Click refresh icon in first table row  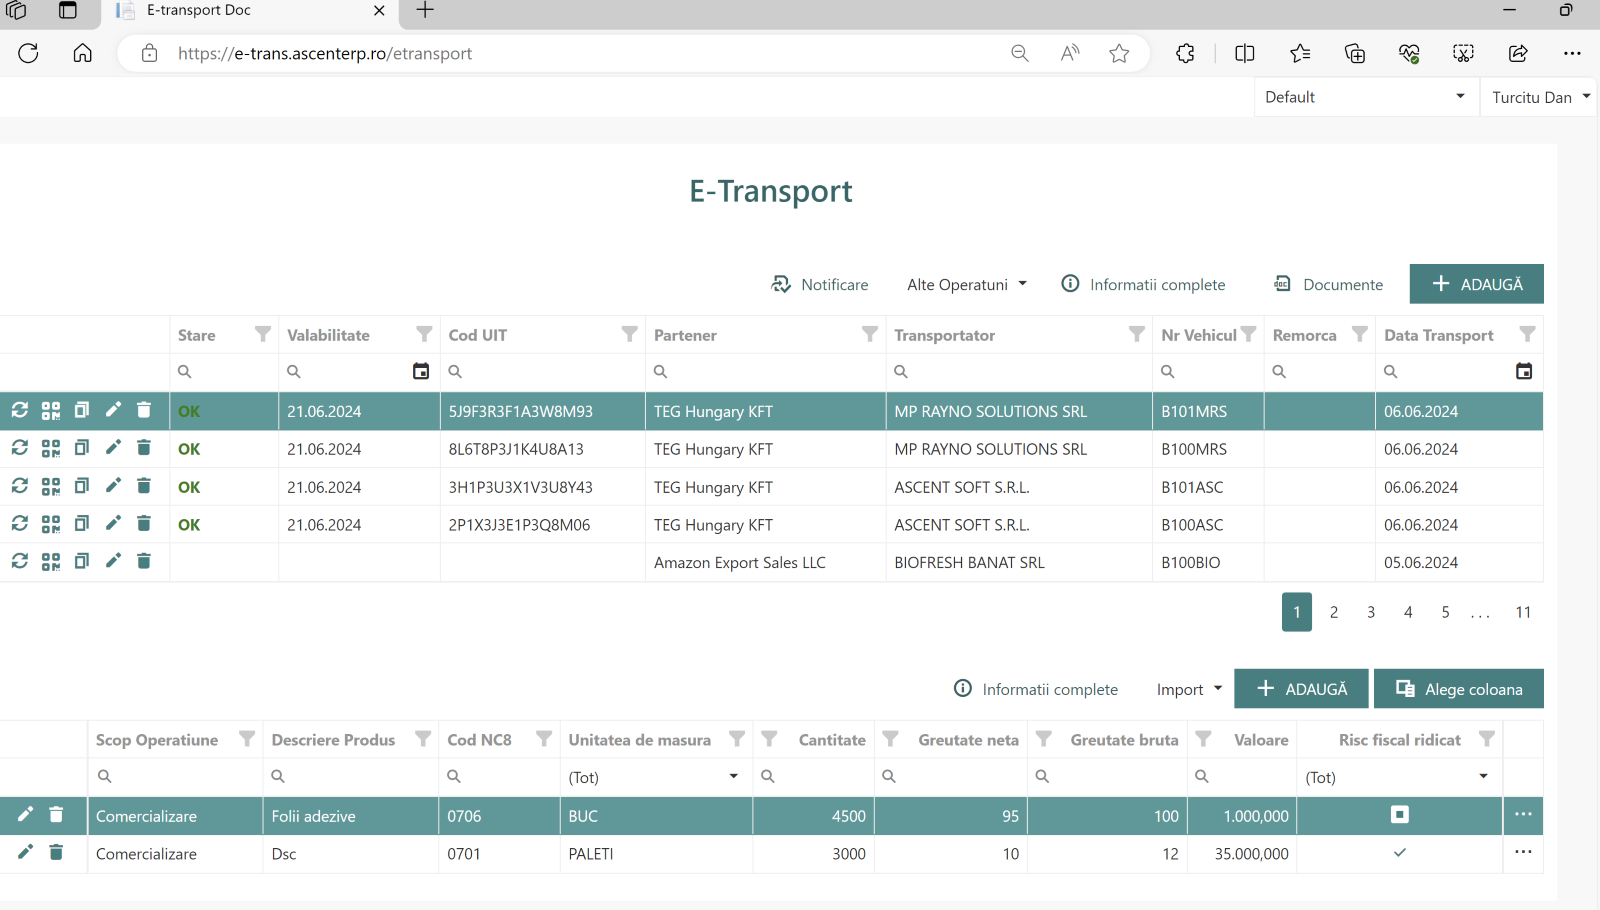point(20,410)
